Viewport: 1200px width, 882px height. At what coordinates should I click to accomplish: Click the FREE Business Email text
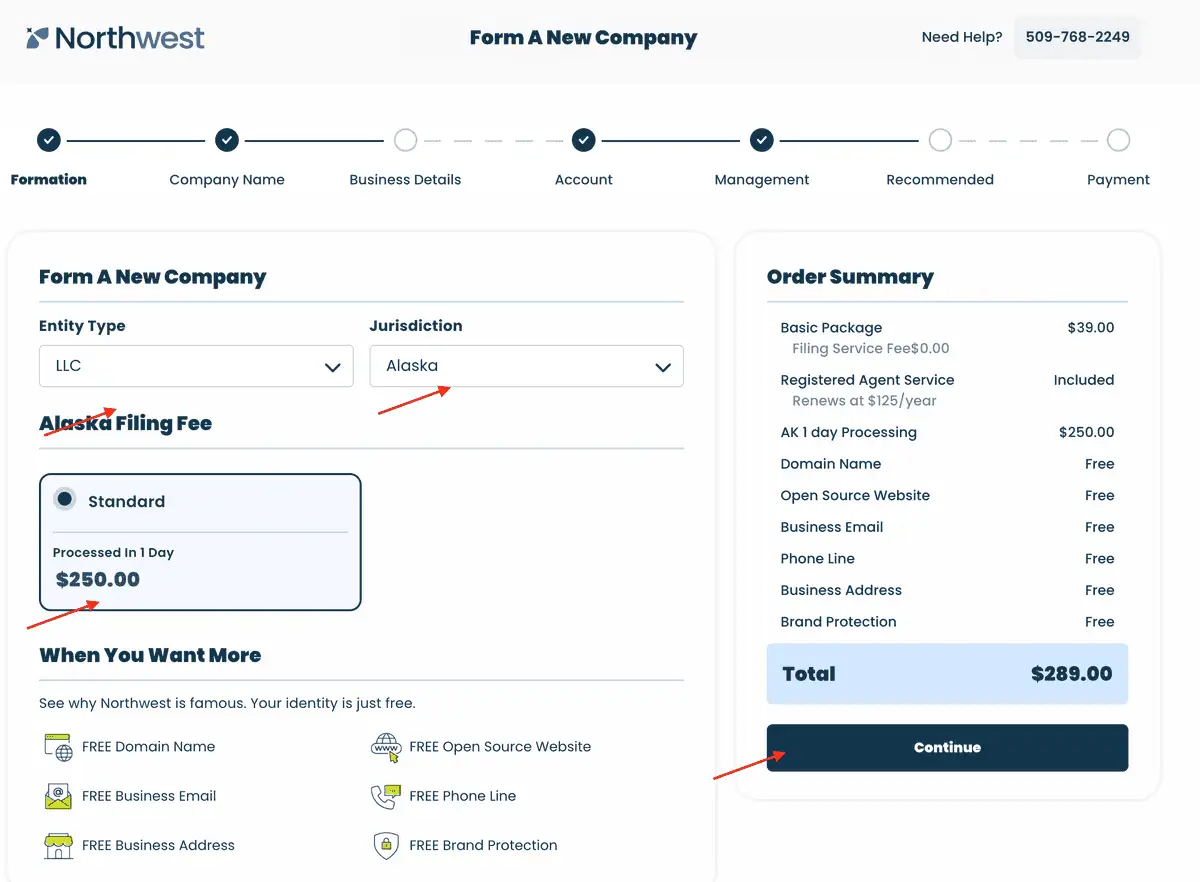tap(149, 796)
